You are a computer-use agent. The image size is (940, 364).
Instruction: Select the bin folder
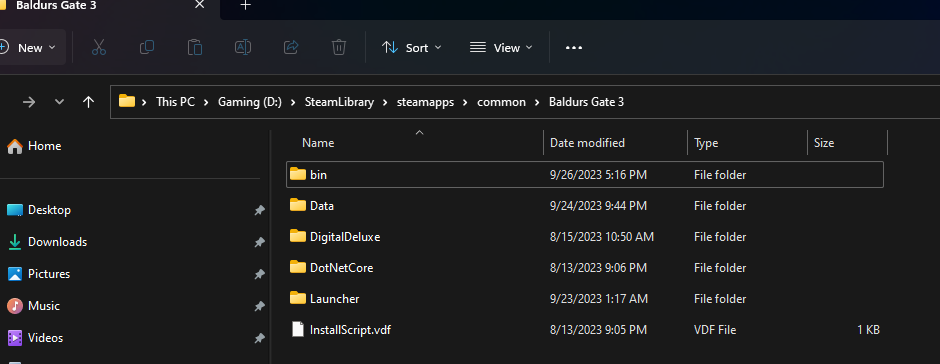tap(585, 175)
